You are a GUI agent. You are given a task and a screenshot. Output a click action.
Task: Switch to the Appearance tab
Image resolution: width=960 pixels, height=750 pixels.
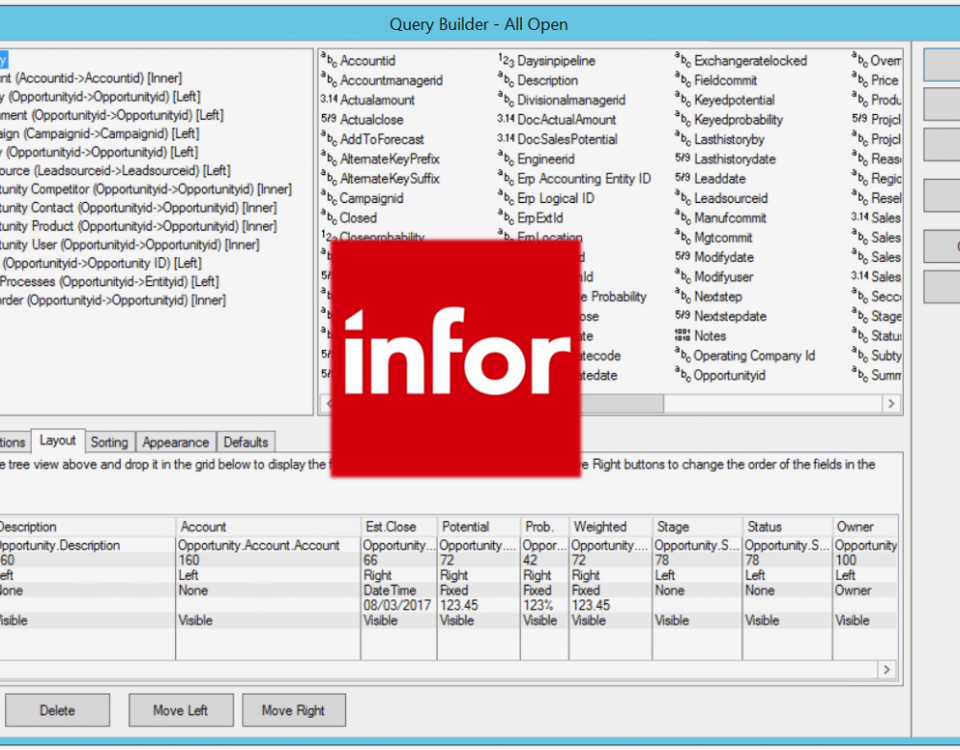(x=176, y=442)
